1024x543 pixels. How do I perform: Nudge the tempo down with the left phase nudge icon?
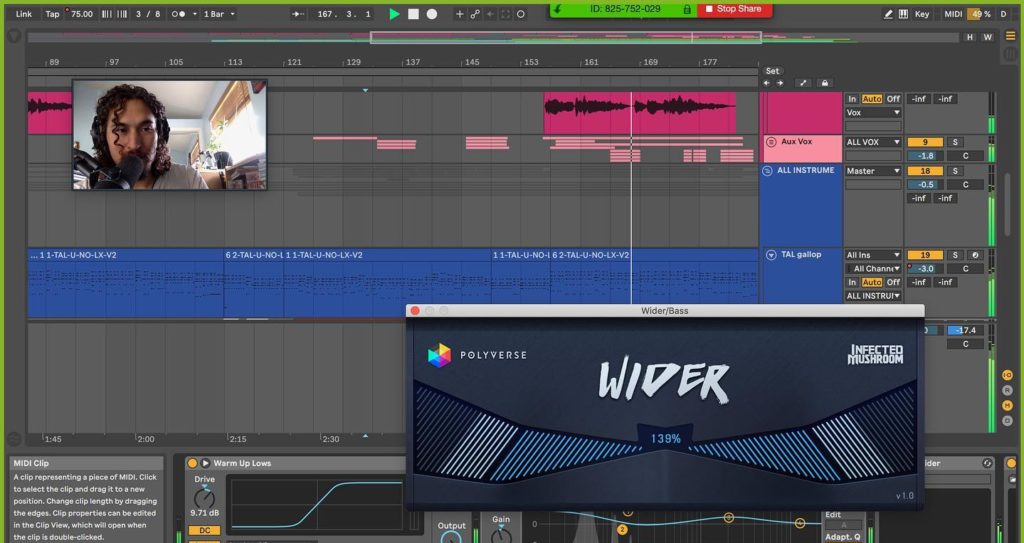pos(106,14)
